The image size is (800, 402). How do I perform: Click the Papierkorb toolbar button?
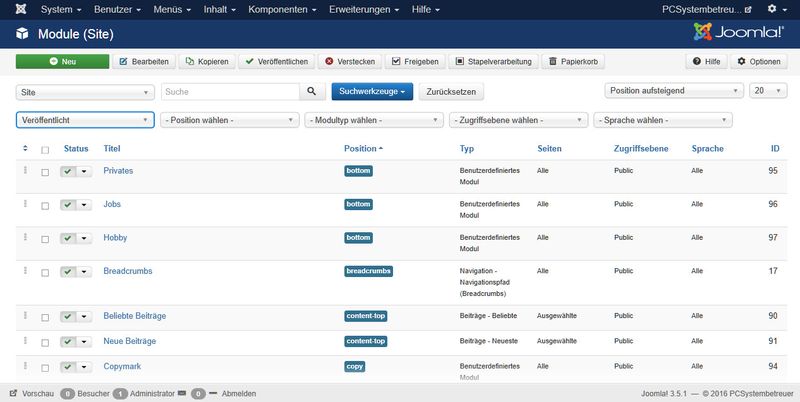point(573,61)
